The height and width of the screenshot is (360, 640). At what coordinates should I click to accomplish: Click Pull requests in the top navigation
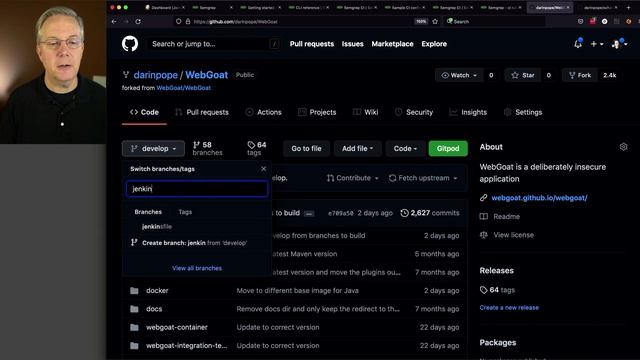point(312,44)
